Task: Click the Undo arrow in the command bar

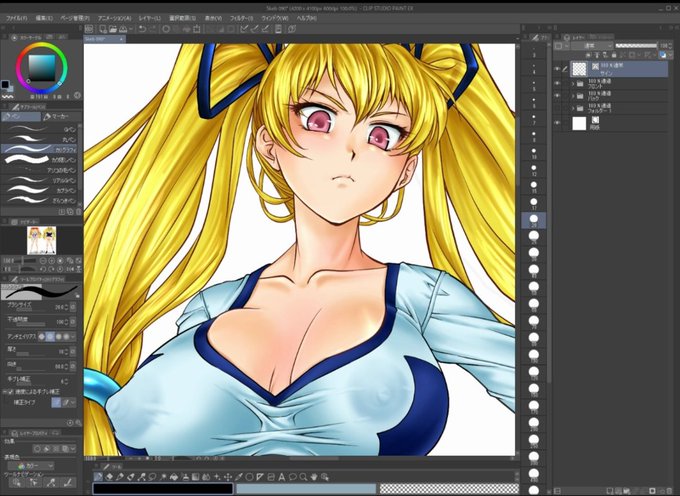Action: (142, 29)
